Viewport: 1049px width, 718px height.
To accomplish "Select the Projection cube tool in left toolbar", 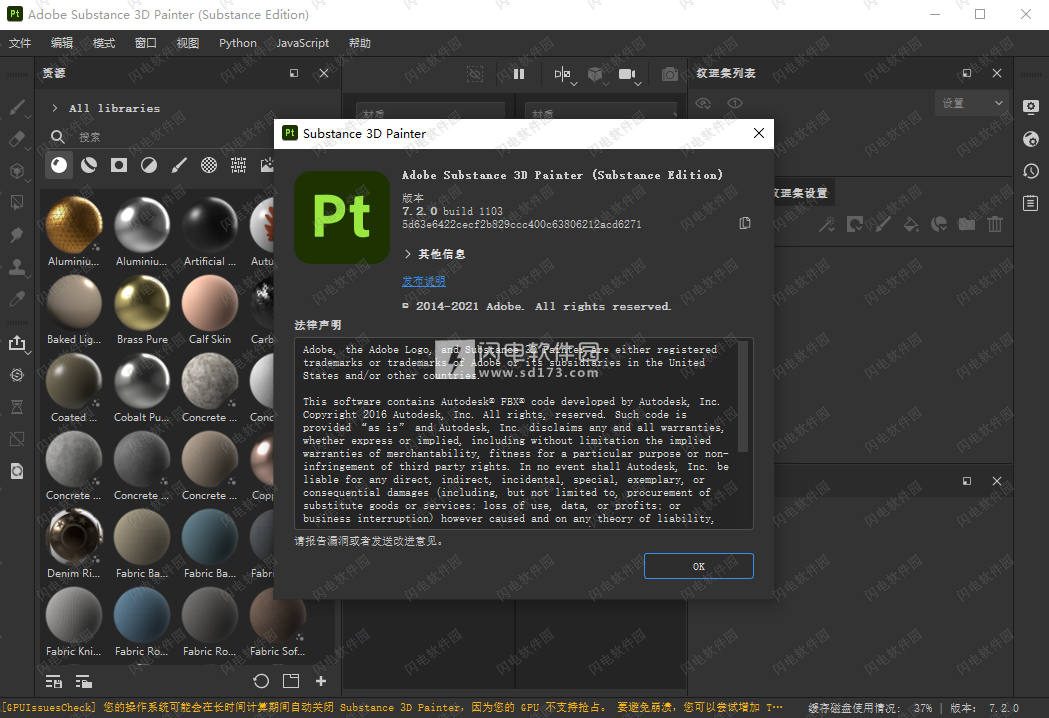I will coord(17,171).
